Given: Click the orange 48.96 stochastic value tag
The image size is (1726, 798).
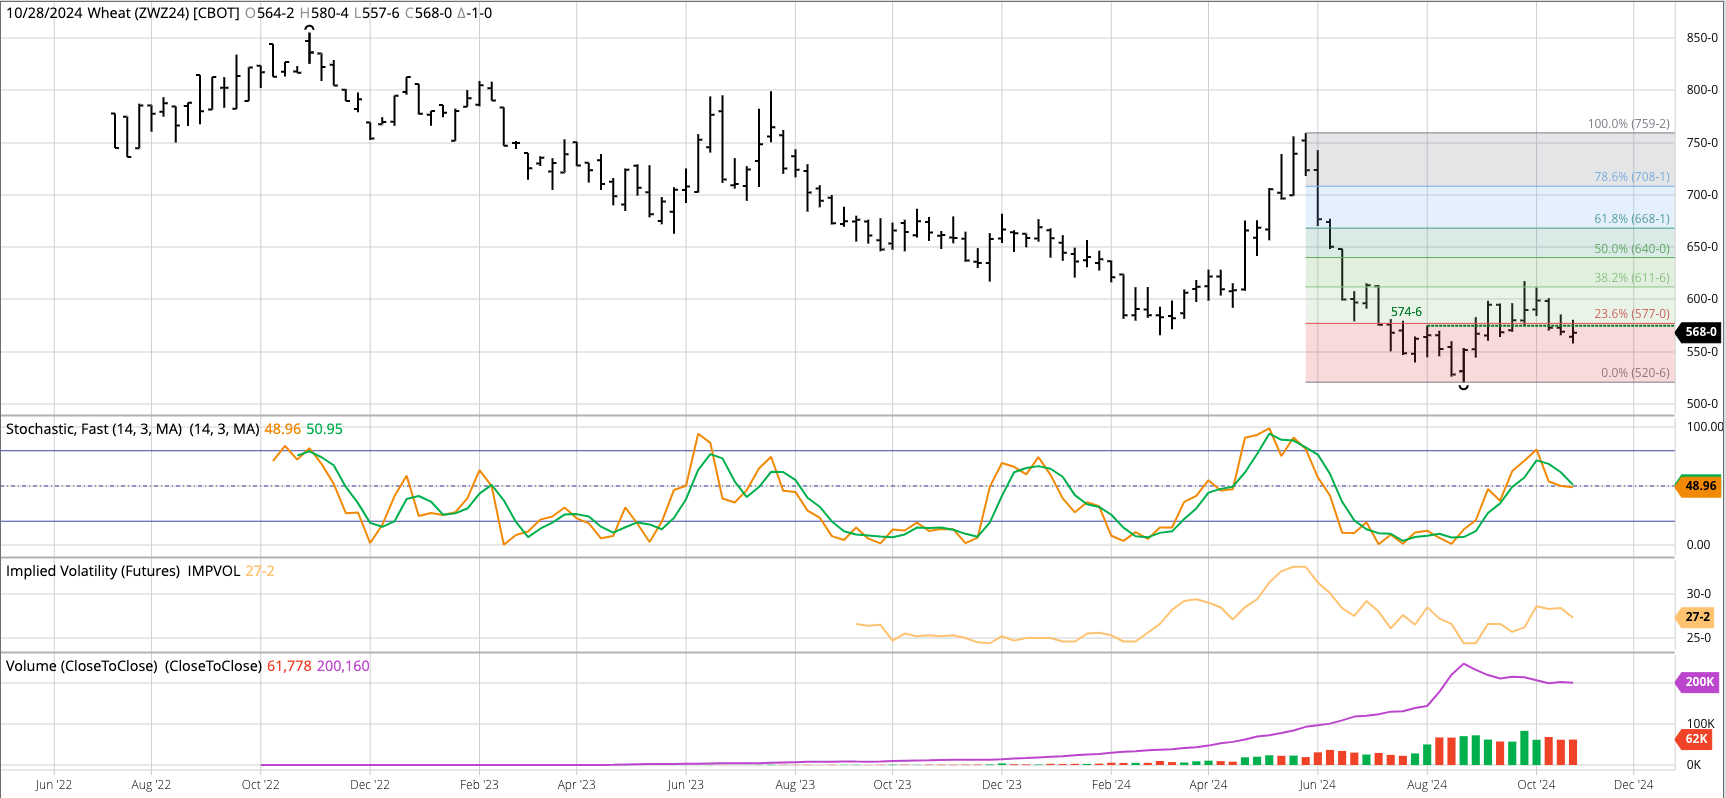Looking at the screenshot, I should tap(1700, 486).
